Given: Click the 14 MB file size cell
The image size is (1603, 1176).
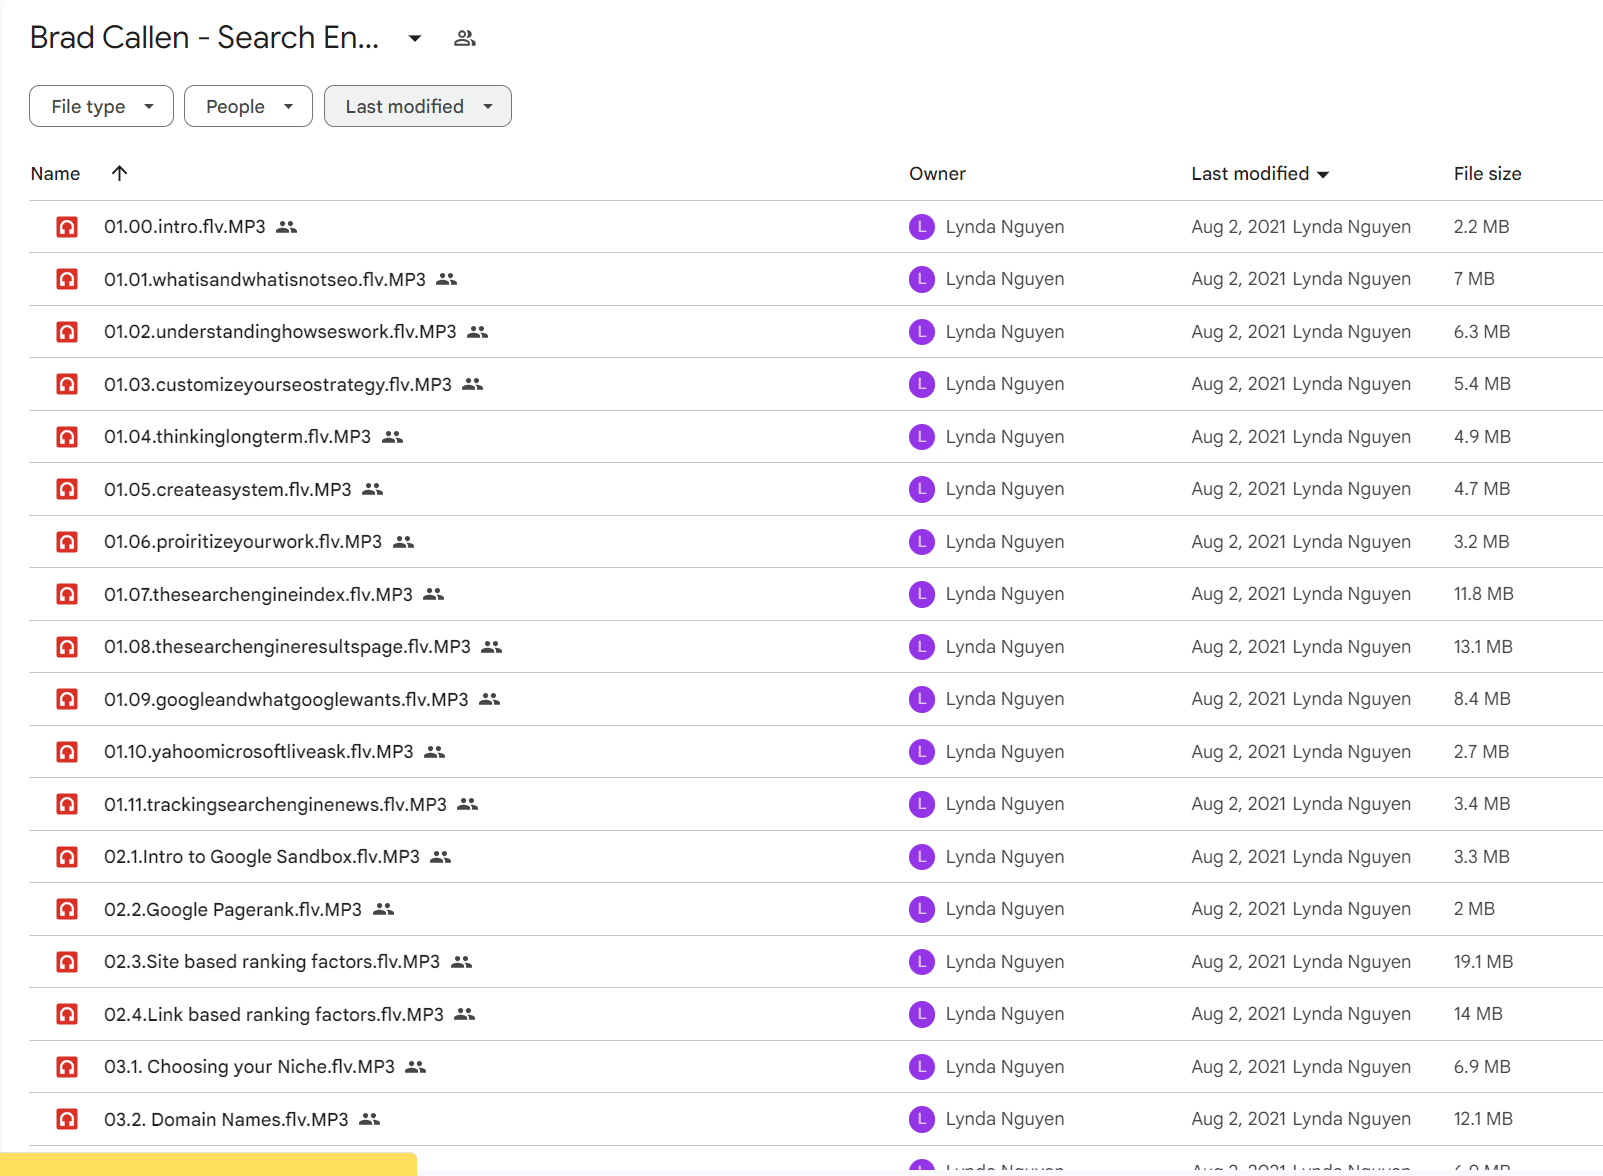Looking at the screenshot, I should click(1478, 1014).
